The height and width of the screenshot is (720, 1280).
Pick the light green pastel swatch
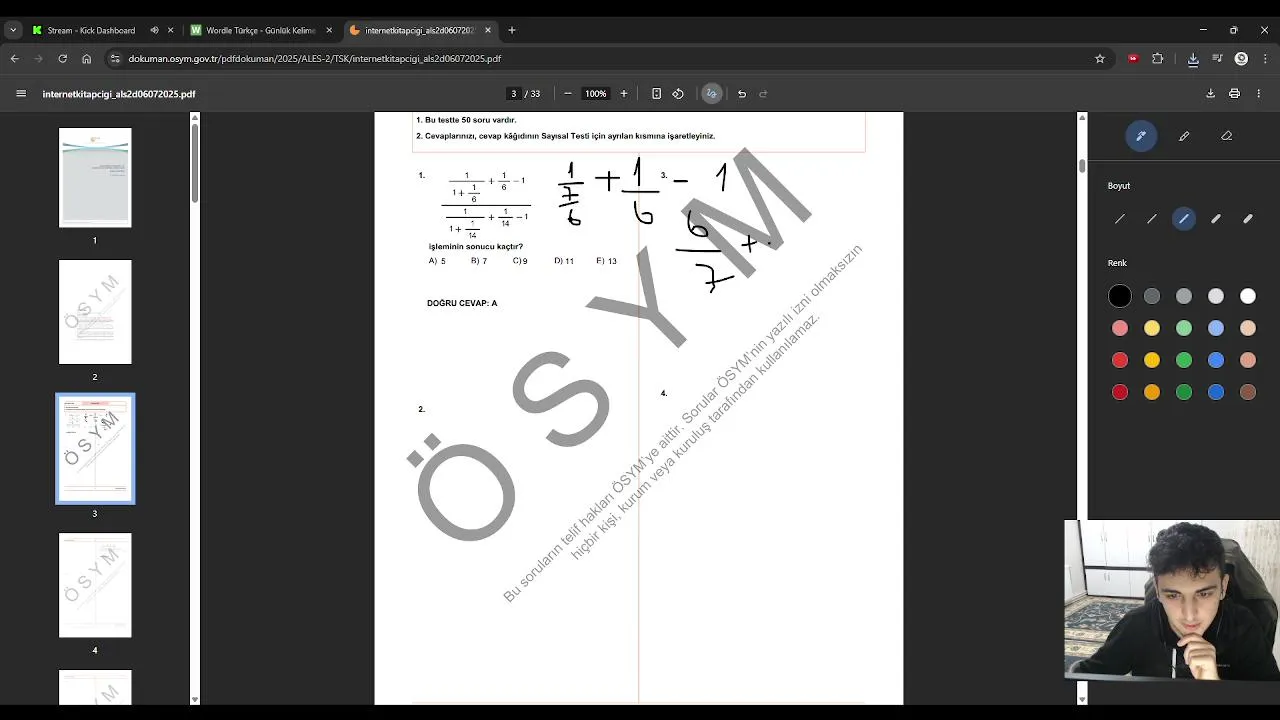1184,328
